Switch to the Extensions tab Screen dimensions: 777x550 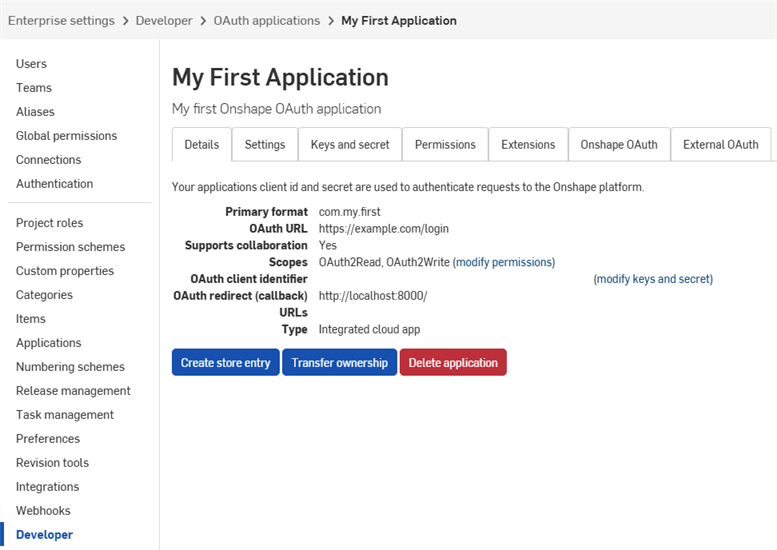pos(528,145)
